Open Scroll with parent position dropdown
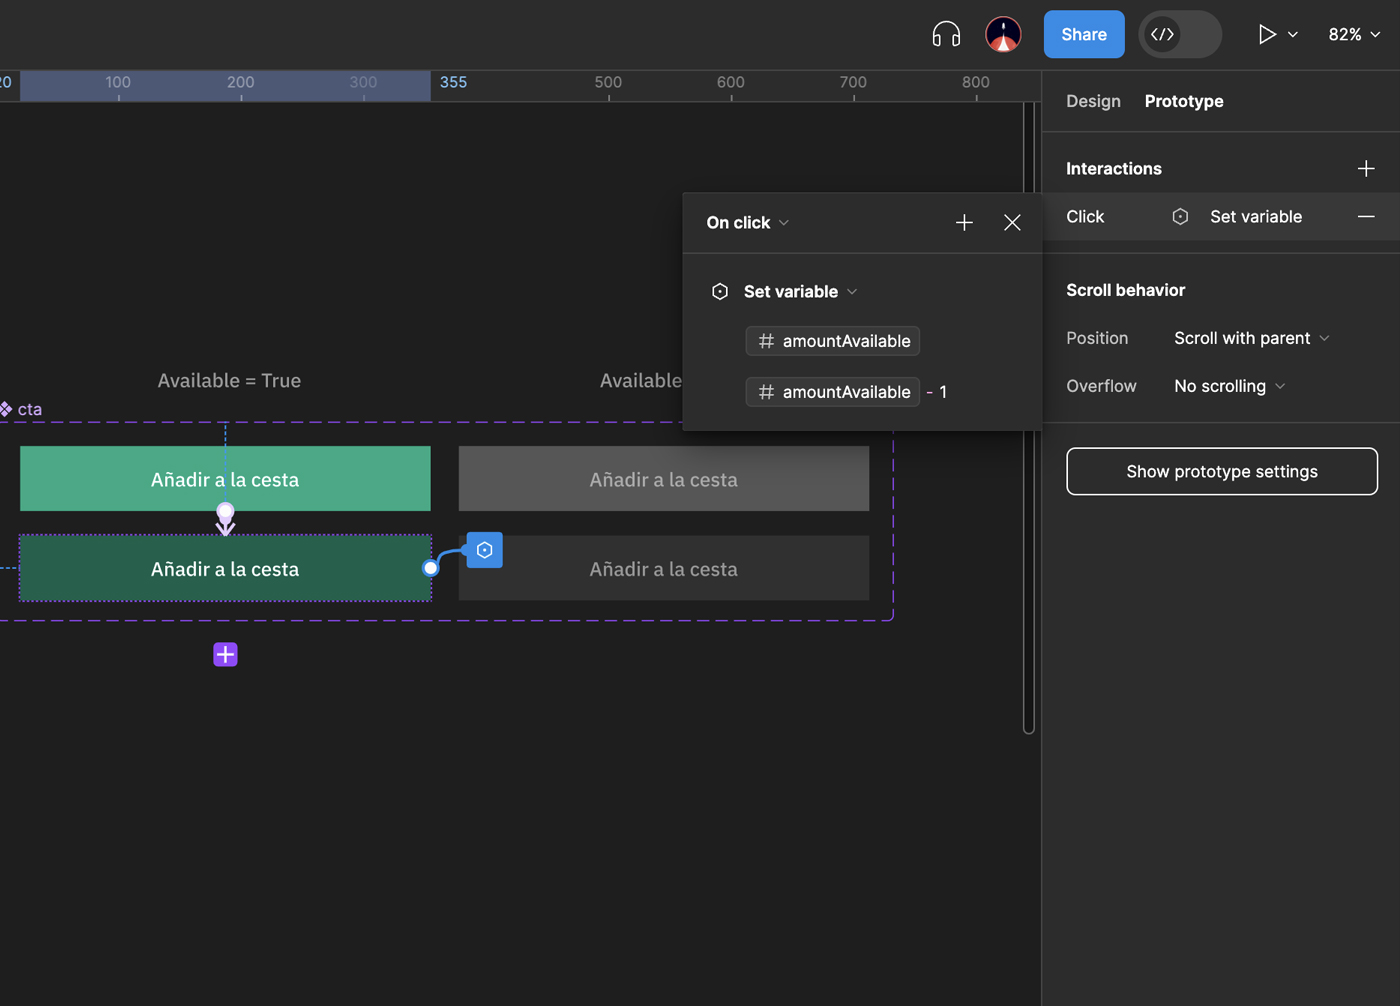 [1251, 338]
